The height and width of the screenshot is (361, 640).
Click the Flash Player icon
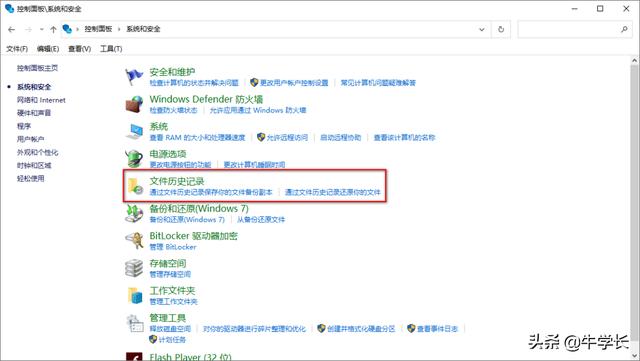[134, 357]
